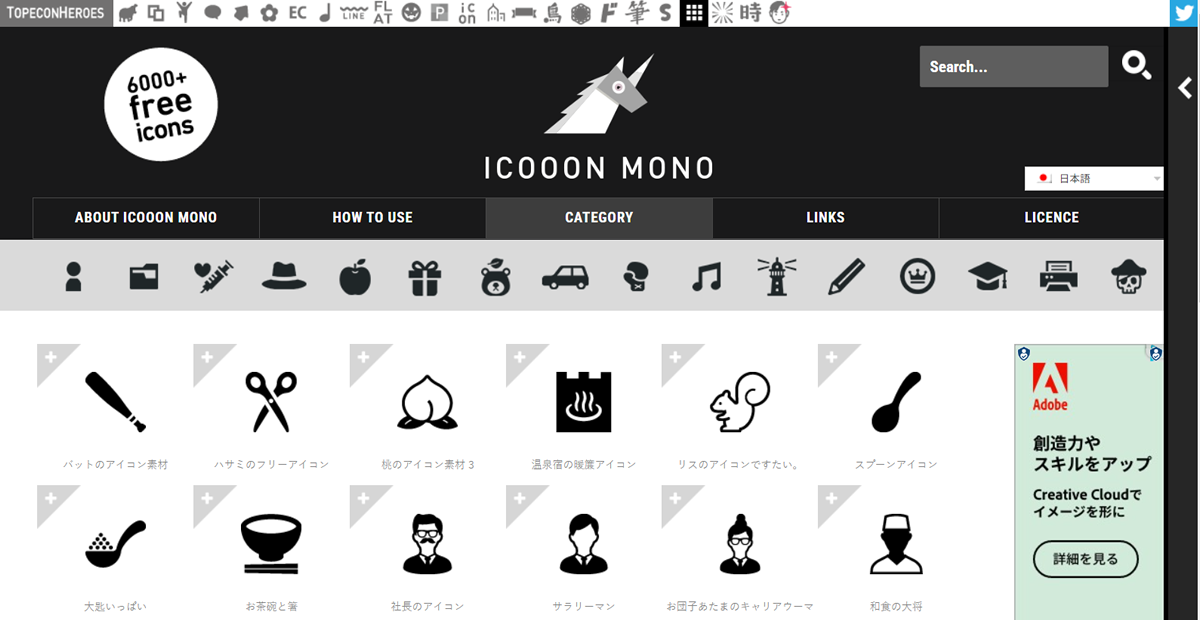Open the TOPECONHEROES link
Viewport: 1200px width, 620px height.
point(55,13)
